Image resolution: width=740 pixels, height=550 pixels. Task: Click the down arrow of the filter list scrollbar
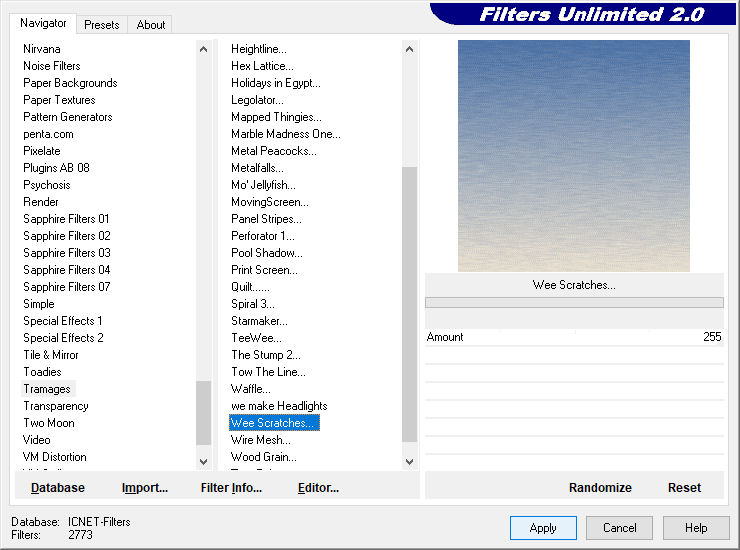(410, 461)
